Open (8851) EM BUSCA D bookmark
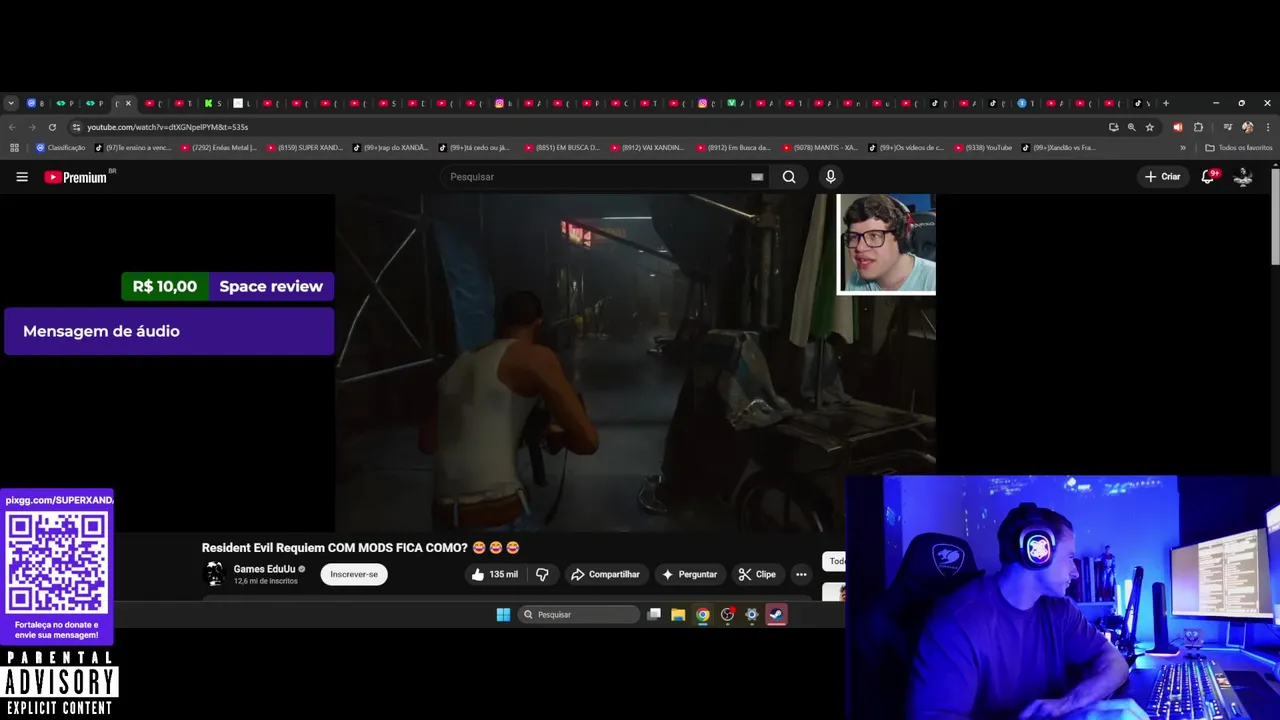The height and width of the screenshot is (720, 1280). (562, 148)
